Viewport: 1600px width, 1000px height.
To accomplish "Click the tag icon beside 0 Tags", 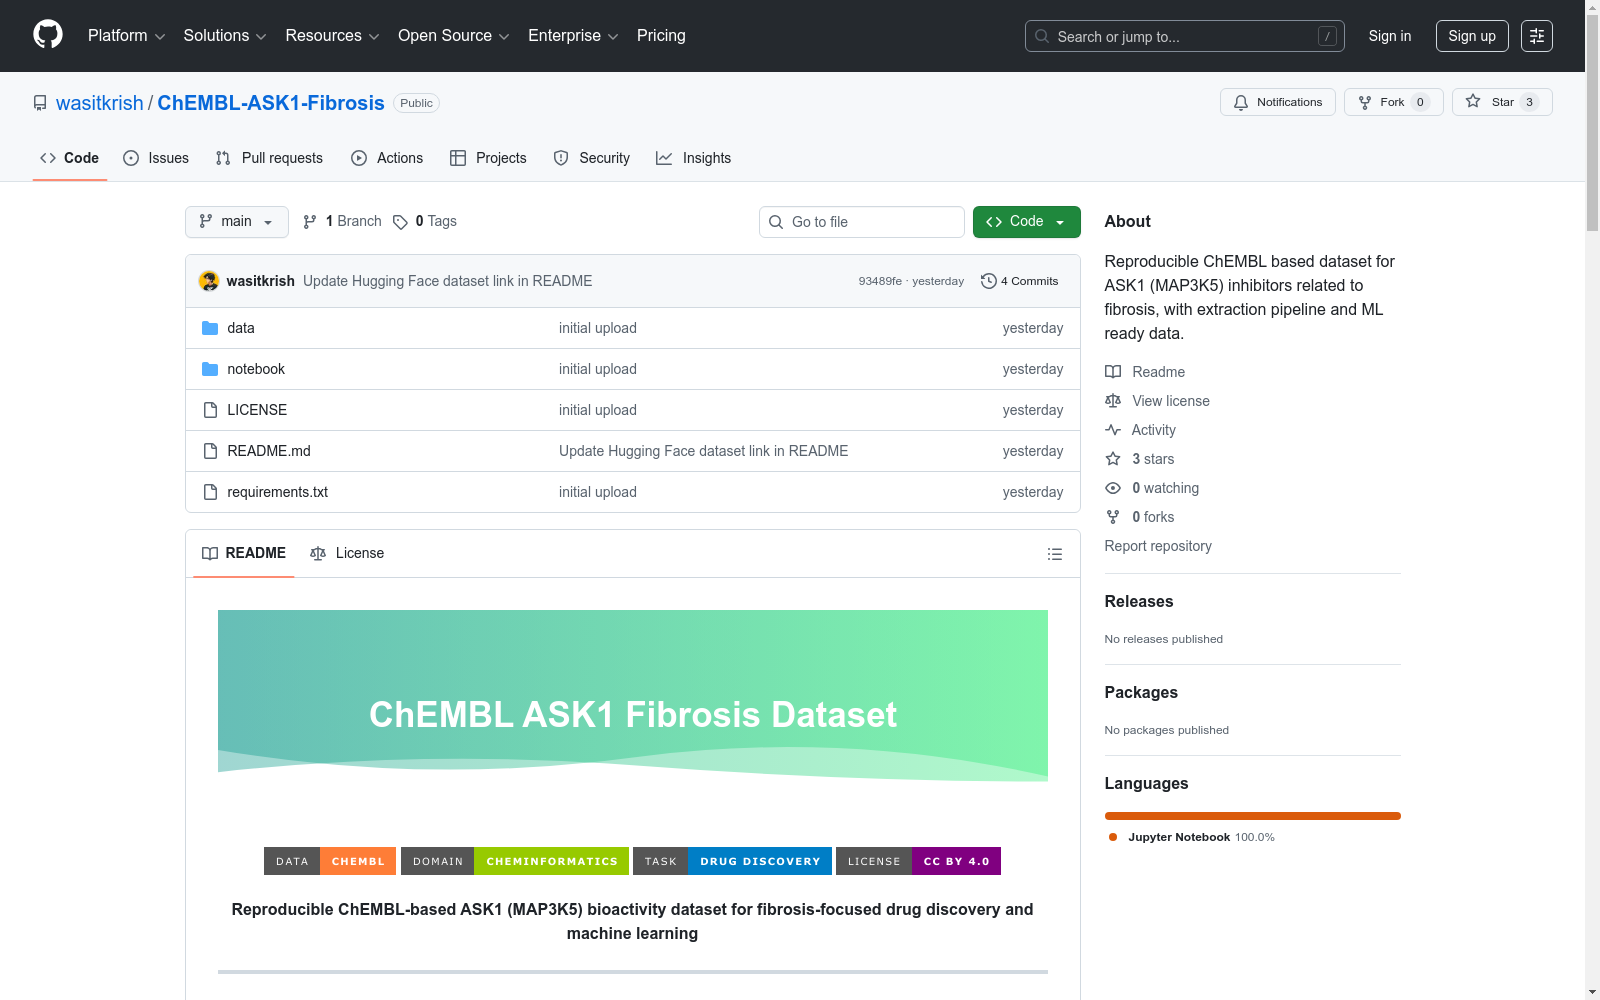I will tap(400, 222).
